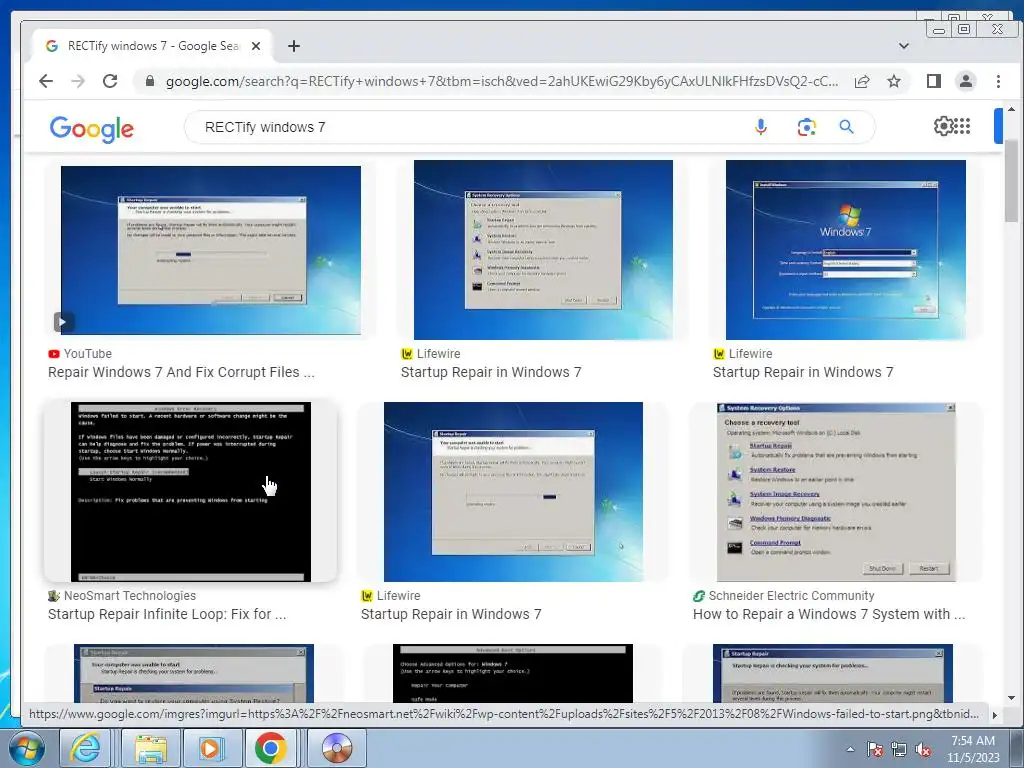The width and height of the screenshot is (1024, 768).
Task: Click the address bar URL
Action: pyautogui.click(x=502, y=81)
